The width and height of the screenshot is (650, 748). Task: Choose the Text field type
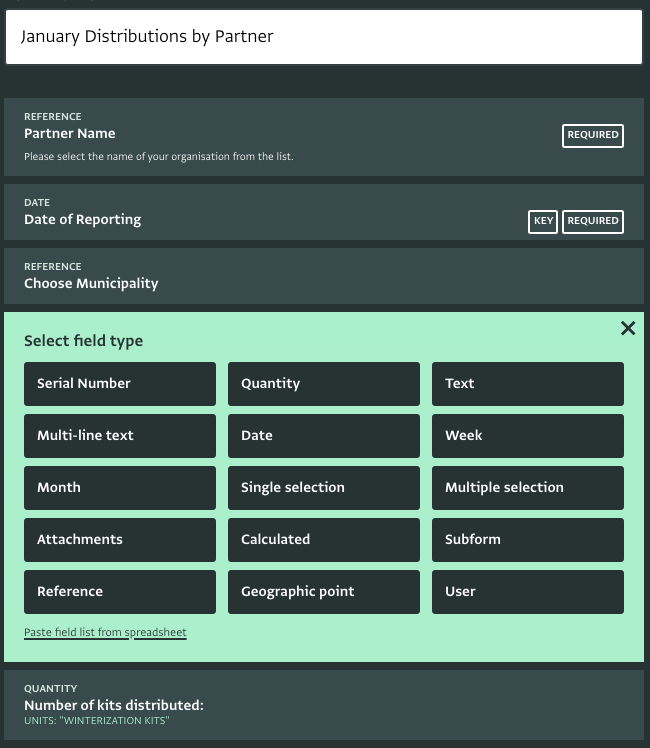(527, 384)
